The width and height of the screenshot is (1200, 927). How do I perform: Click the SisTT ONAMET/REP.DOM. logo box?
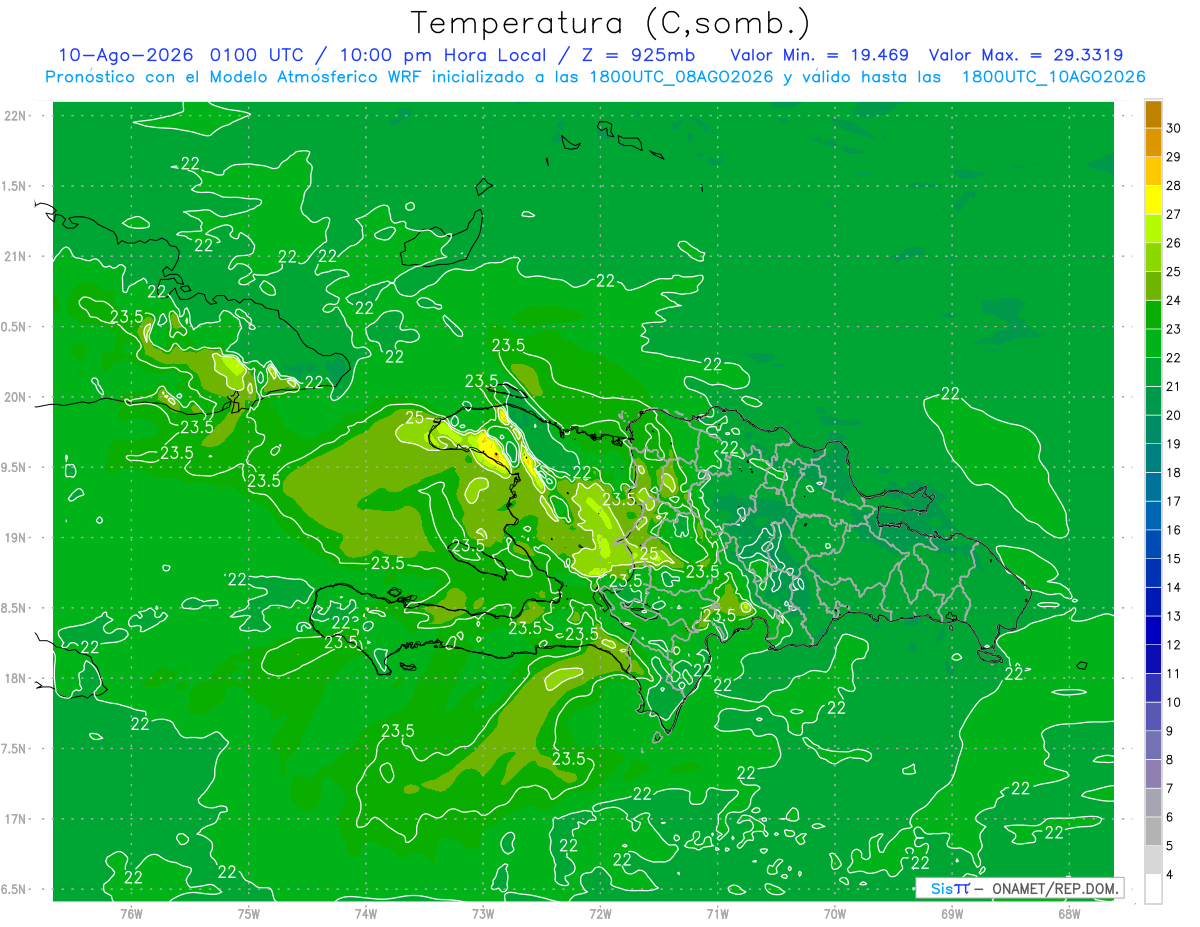coord(1018,888)
